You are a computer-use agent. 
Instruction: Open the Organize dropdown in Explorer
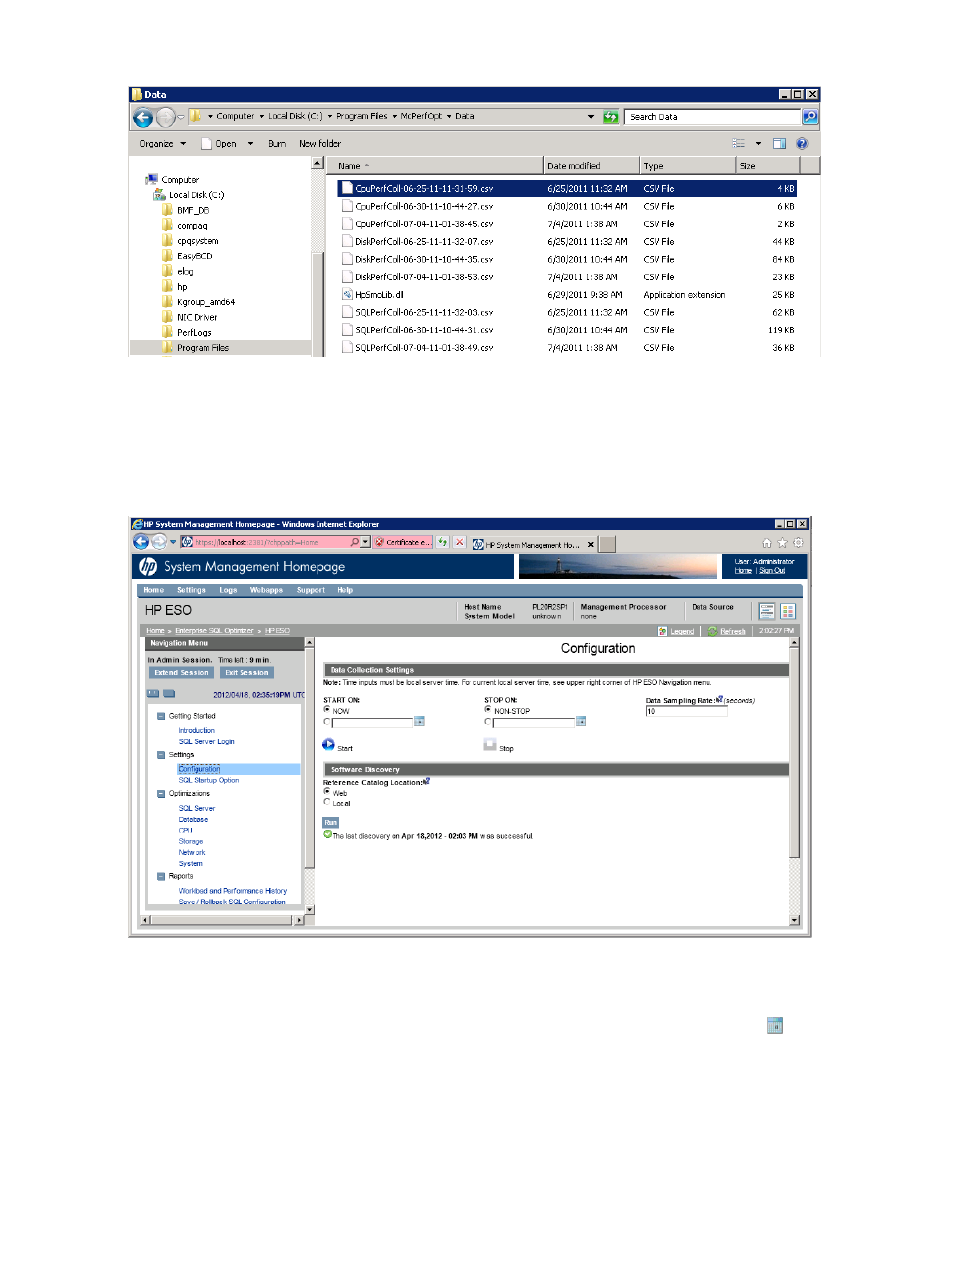(162, 144)
